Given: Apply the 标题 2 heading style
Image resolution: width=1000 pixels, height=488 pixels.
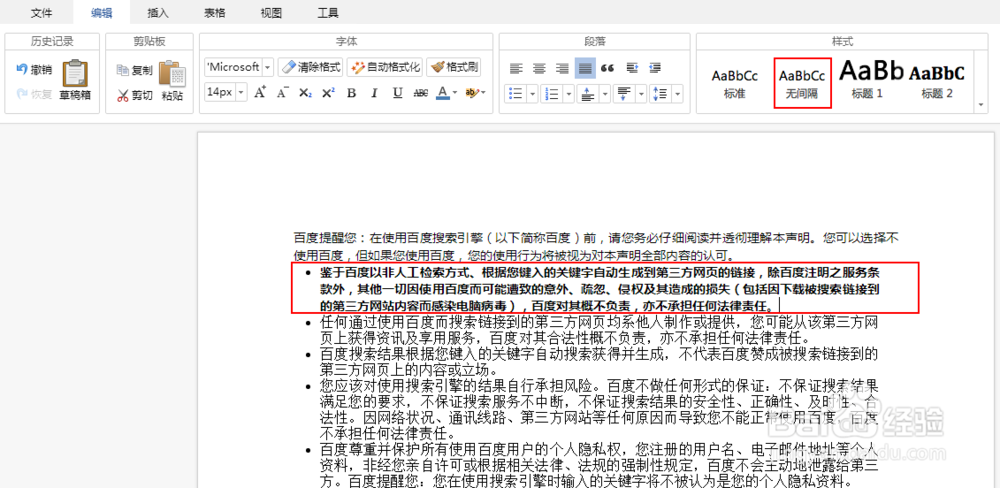Looking at the screenshot, I should 937,82.
